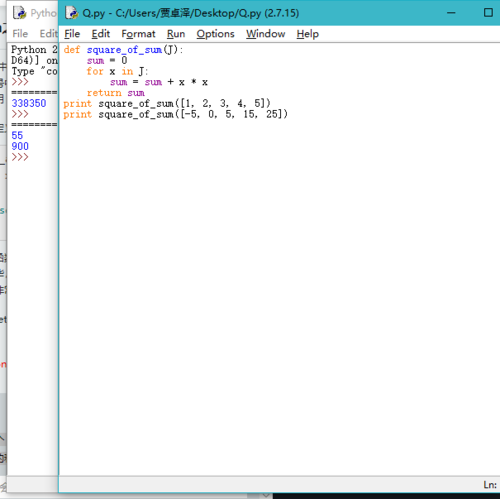The width and height of the screenshot is (500, 499).
Task: Click the Q.py title bar text
Action: [190, 13]
